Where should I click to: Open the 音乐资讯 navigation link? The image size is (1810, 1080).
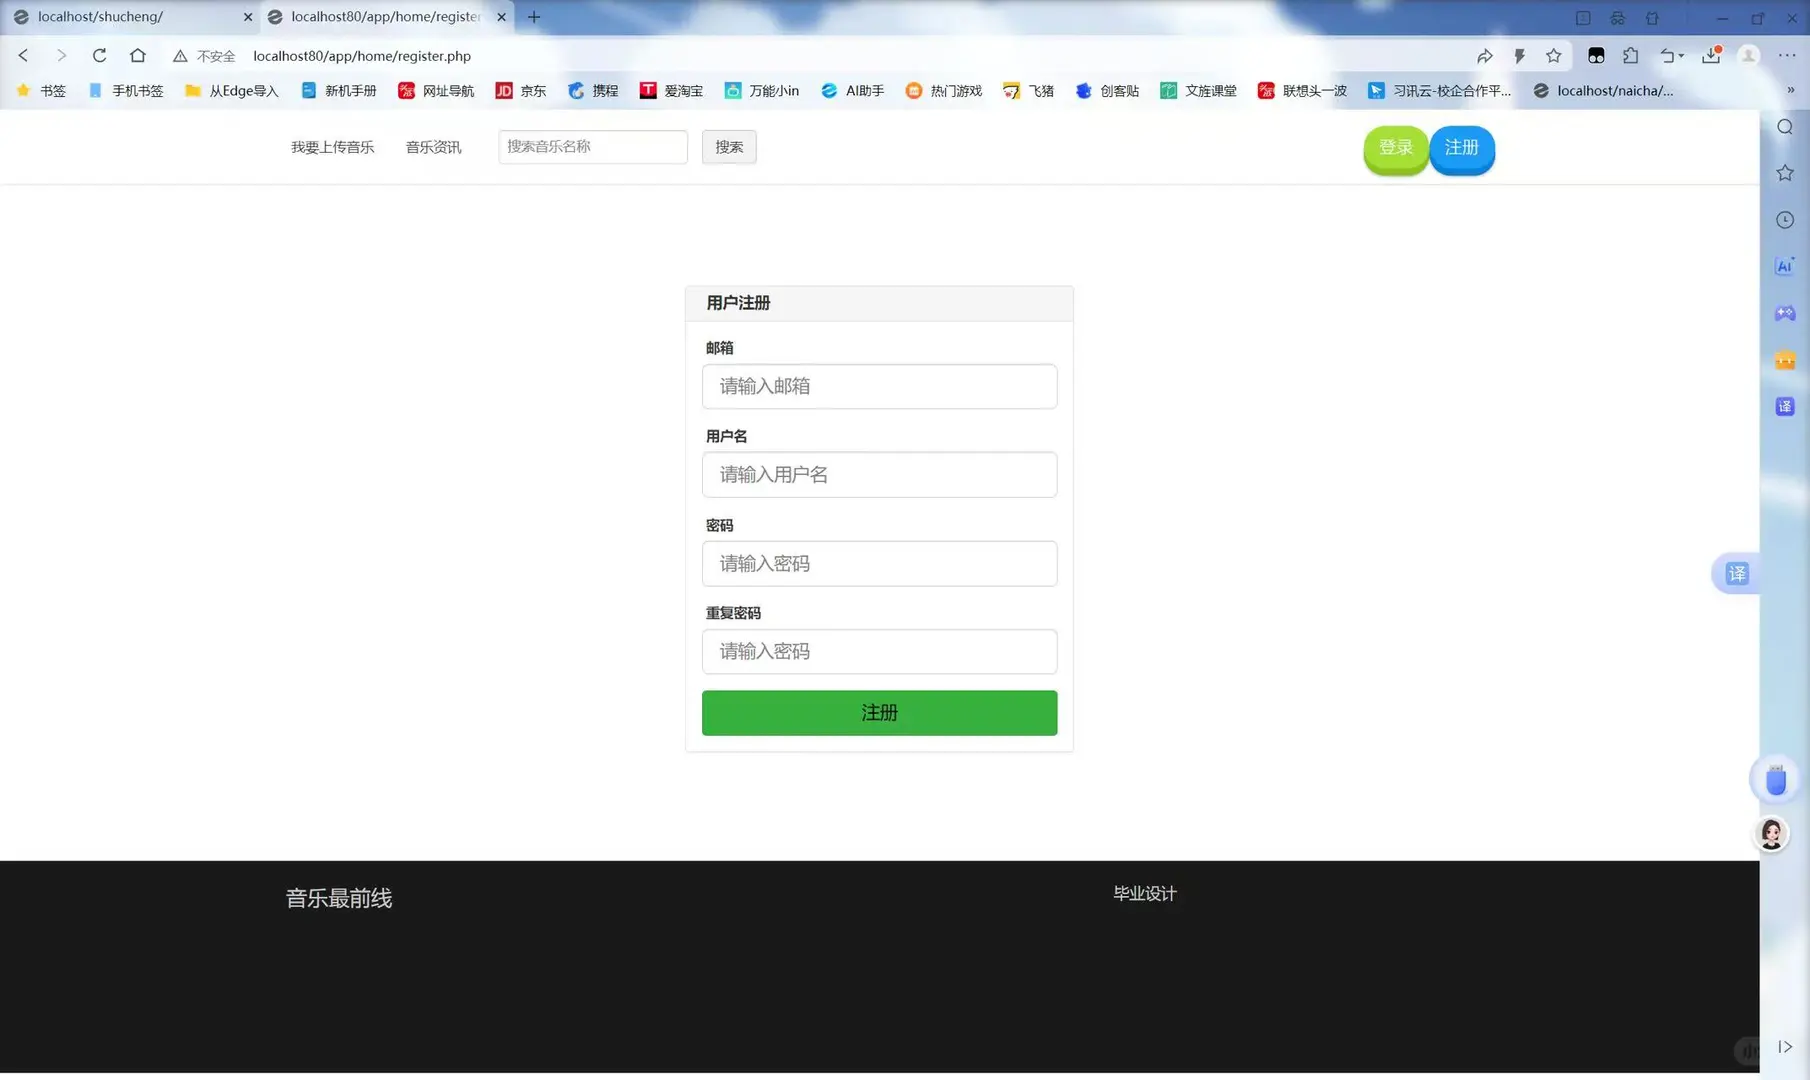point(433,146)
